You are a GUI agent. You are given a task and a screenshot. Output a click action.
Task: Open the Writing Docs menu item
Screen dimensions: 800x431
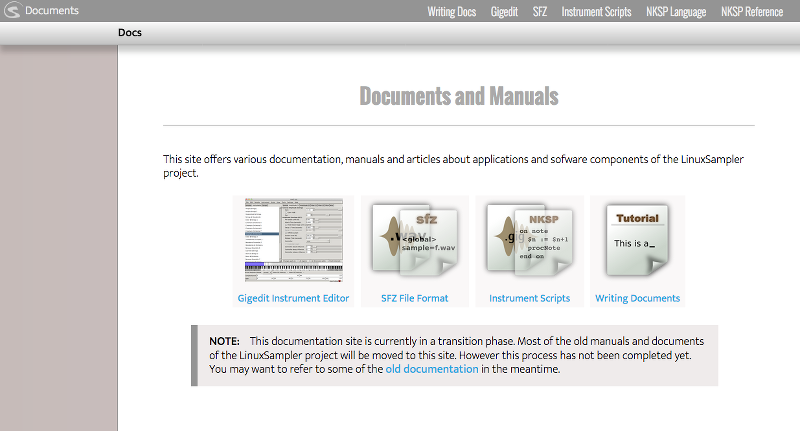point(452,11)
